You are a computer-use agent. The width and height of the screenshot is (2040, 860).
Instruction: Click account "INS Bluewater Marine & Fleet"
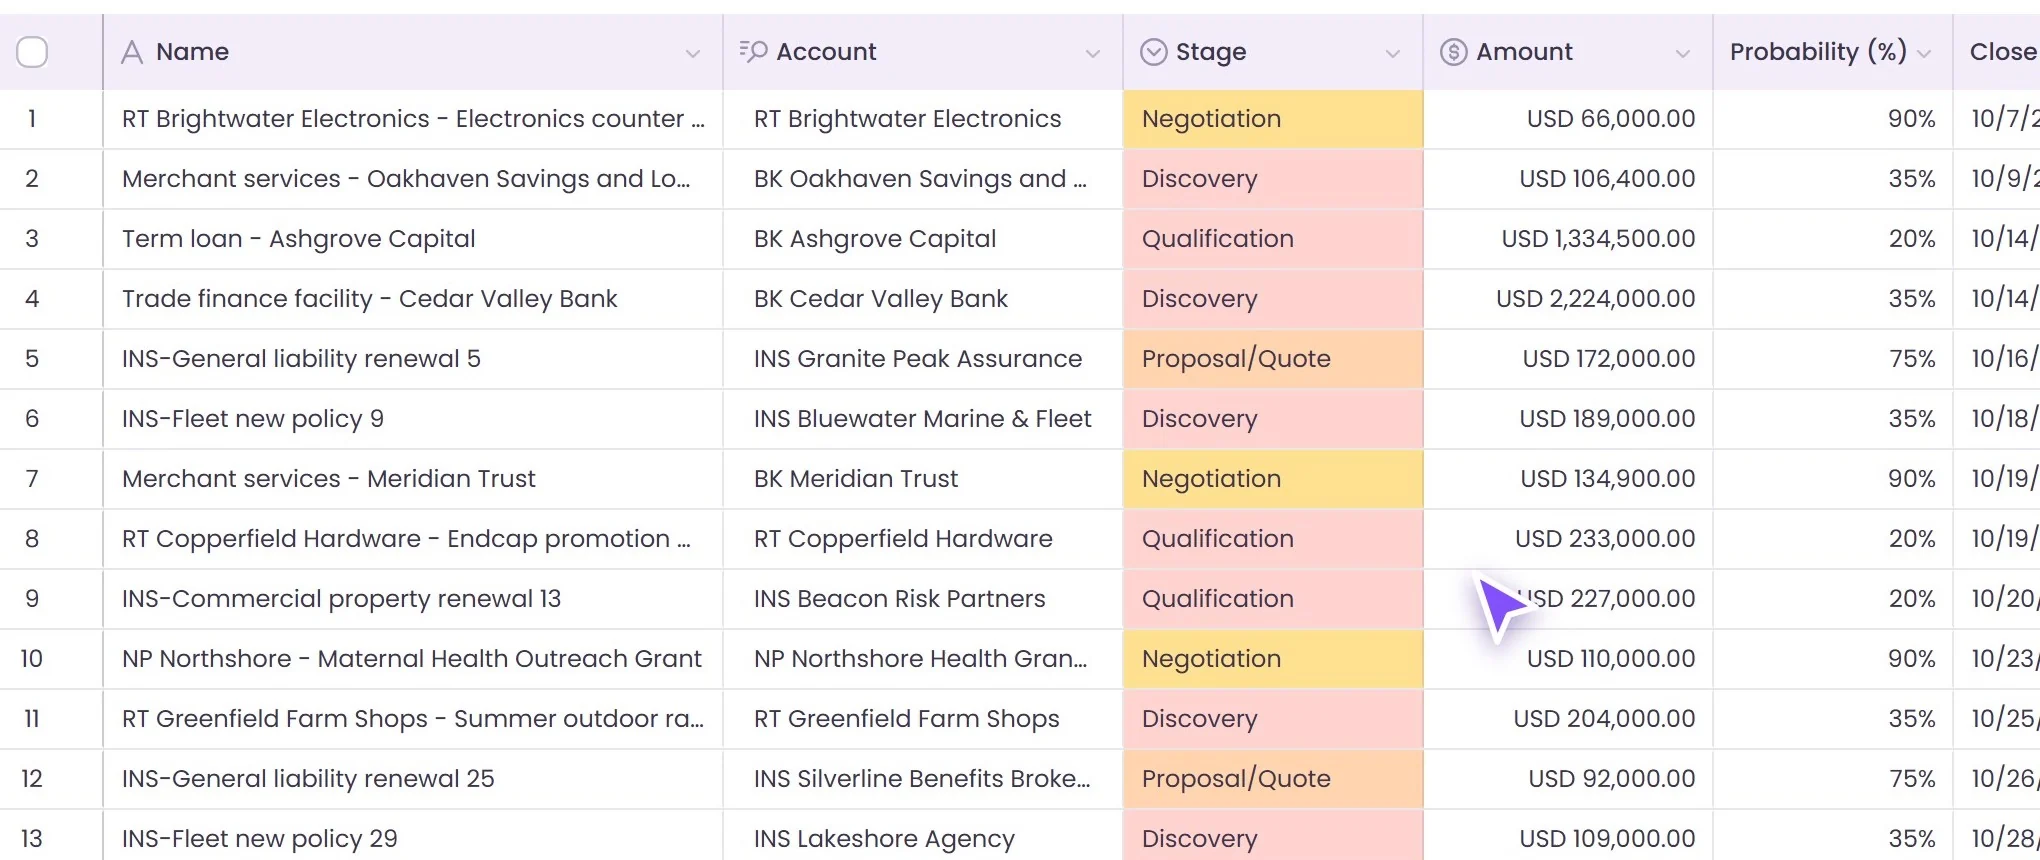(x=923, y=419)
